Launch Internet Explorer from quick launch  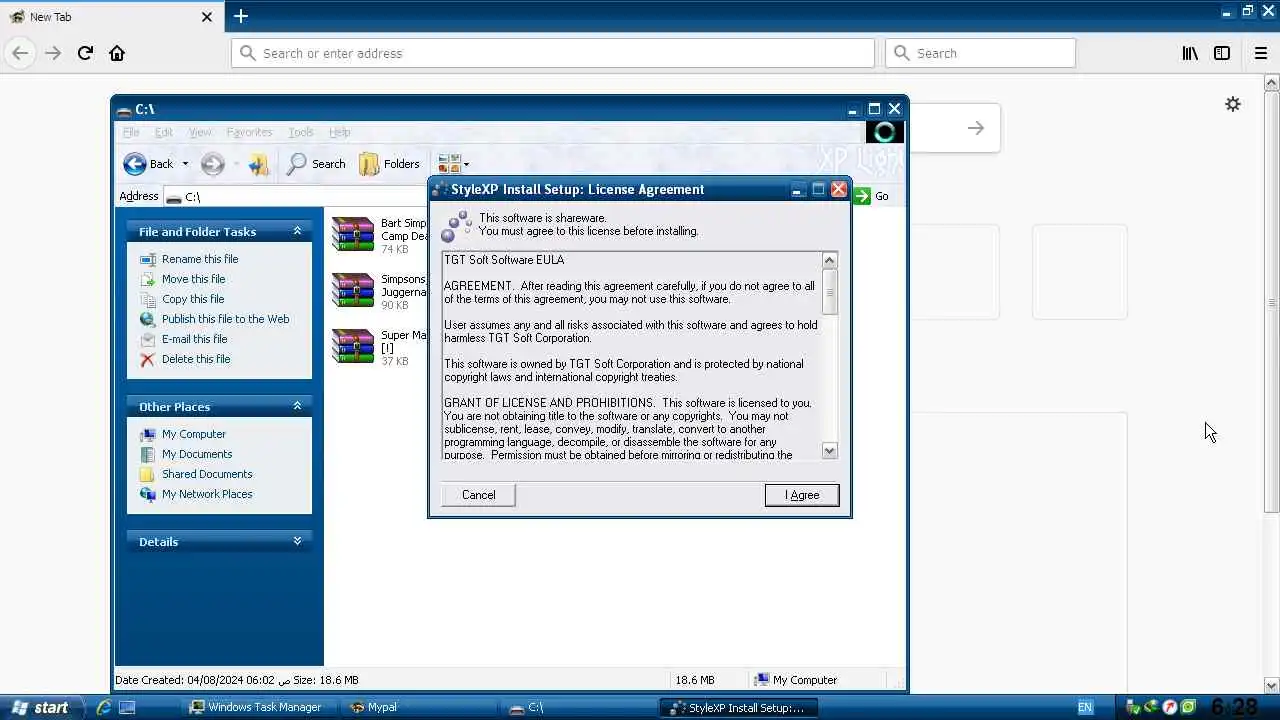[103, 707]
